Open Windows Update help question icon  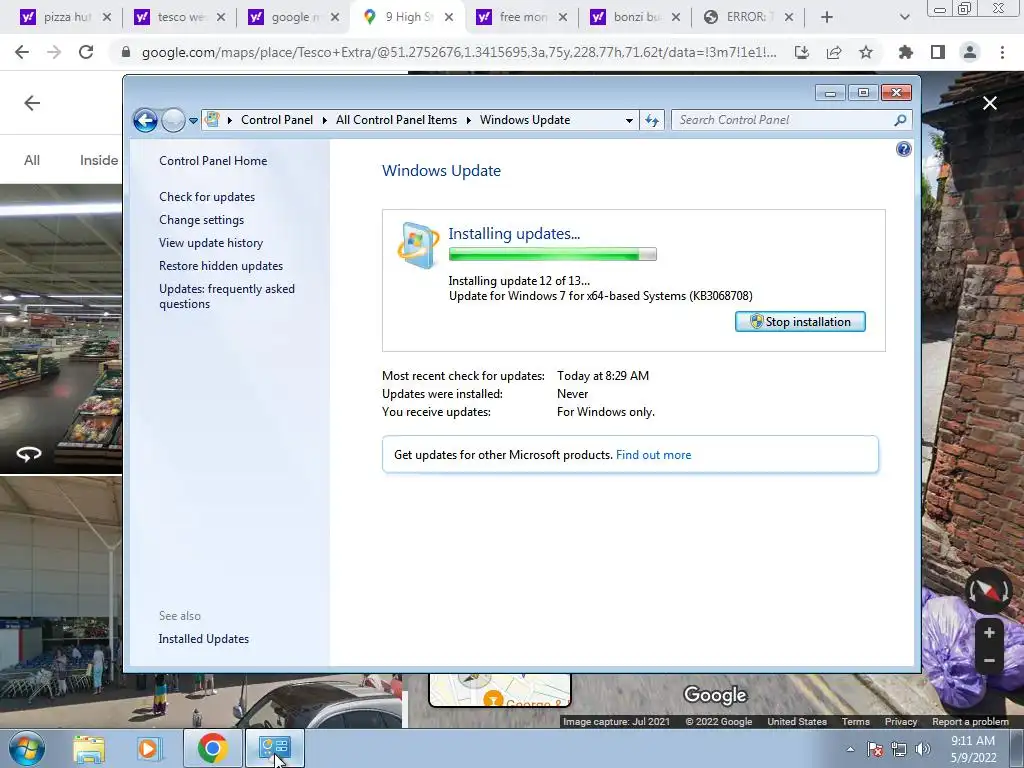903,150
